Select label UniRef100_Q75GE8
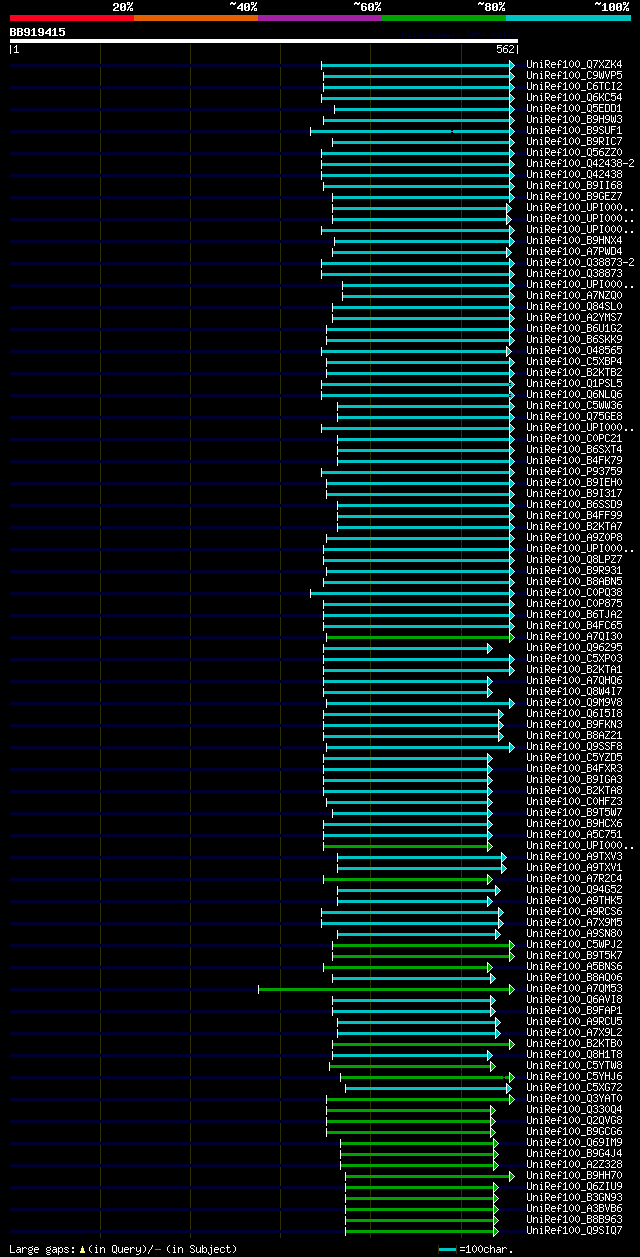 pos(574,416)
